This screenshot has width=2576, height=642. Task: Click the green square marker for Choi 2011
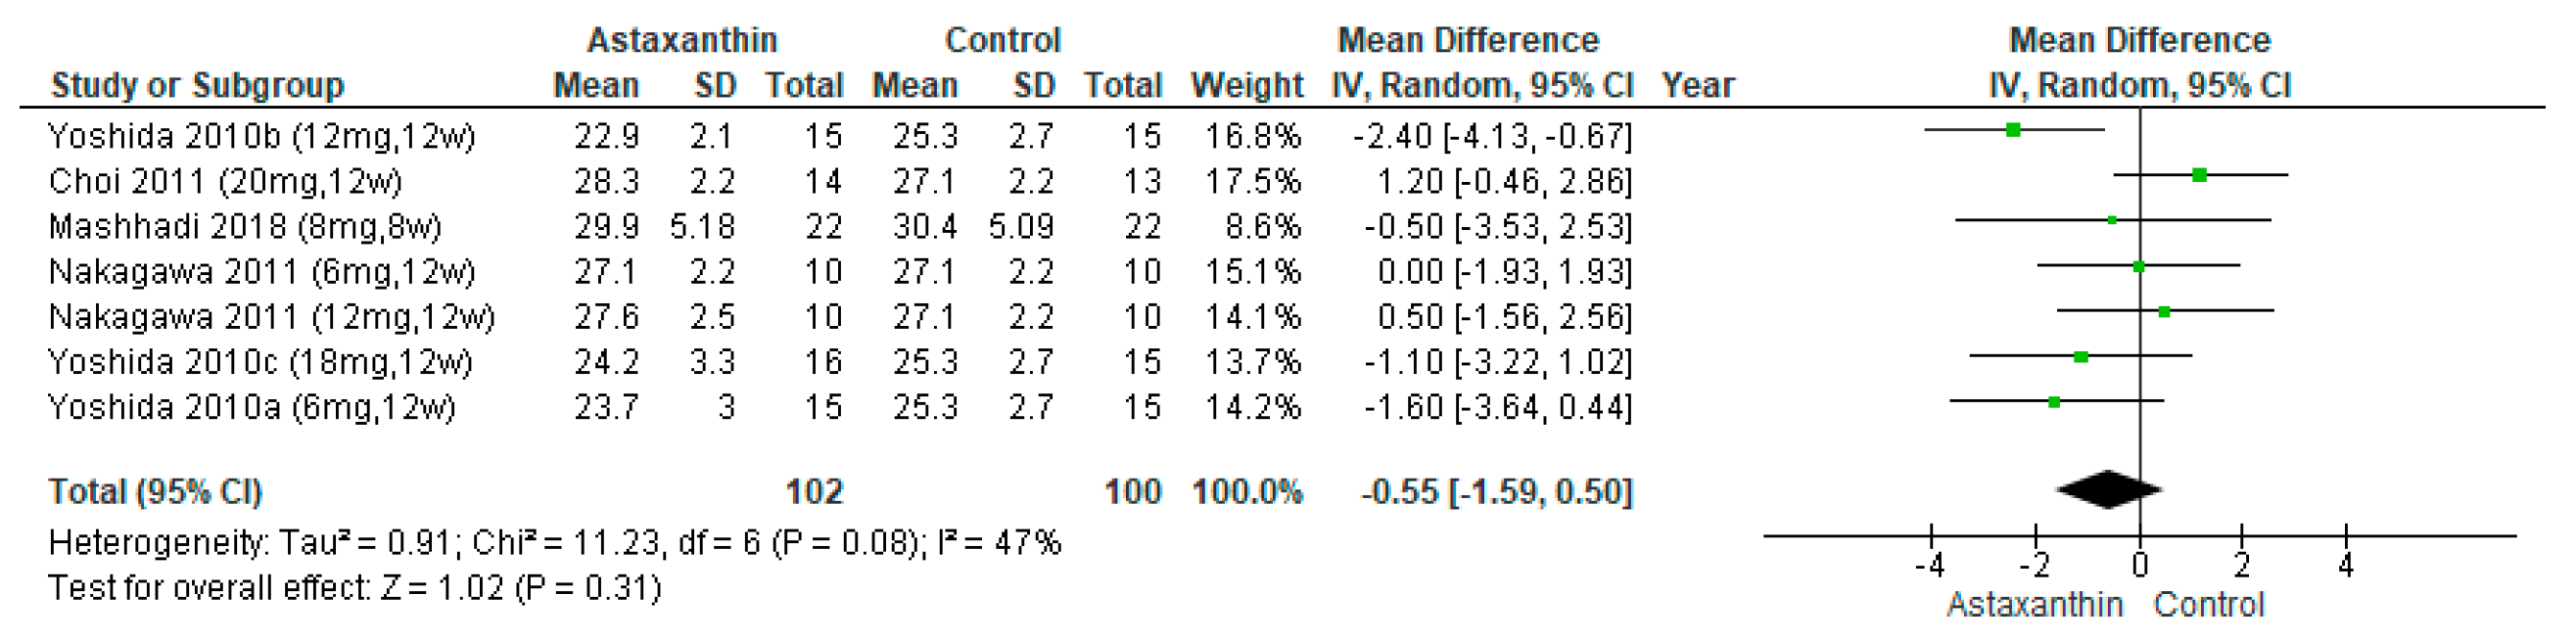2200,175
